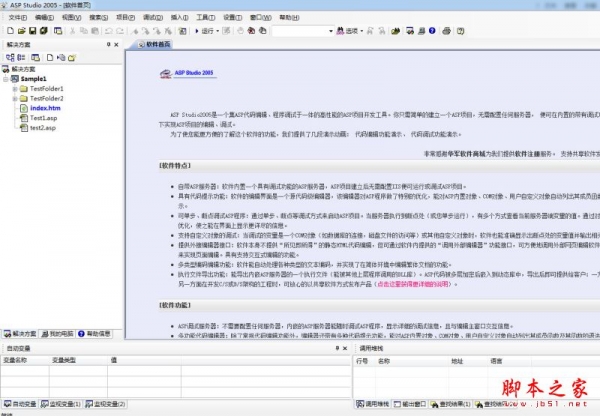
Task: Select index.htm in the solution tree
Action: [45, 108]
